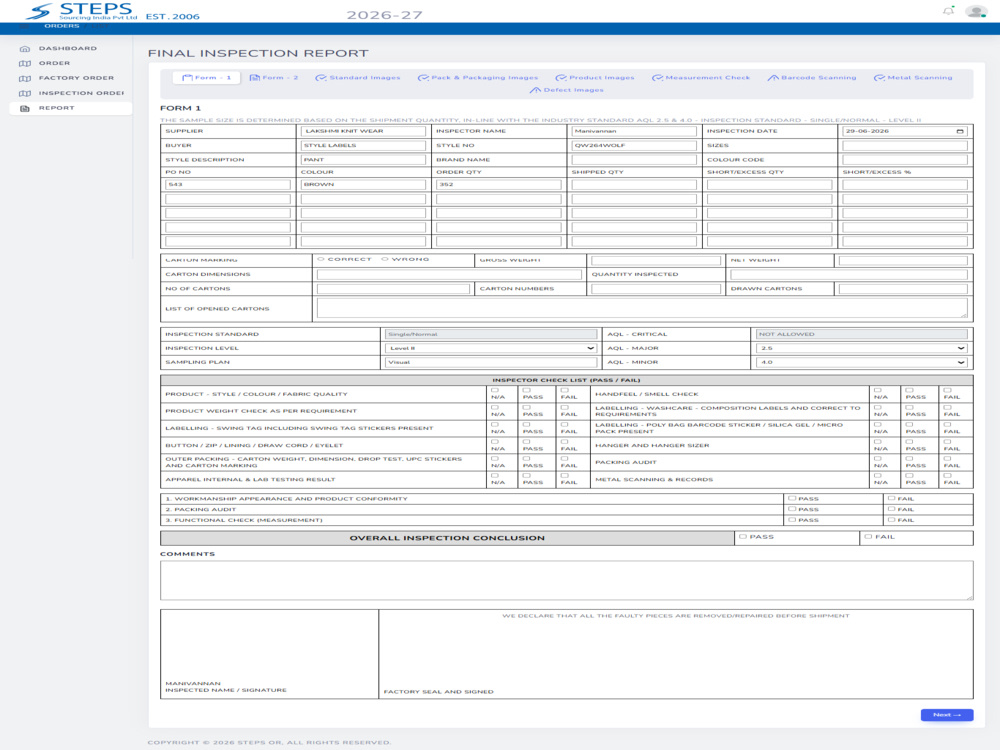Click the Supplier name input field

click(x=363, y=131)
